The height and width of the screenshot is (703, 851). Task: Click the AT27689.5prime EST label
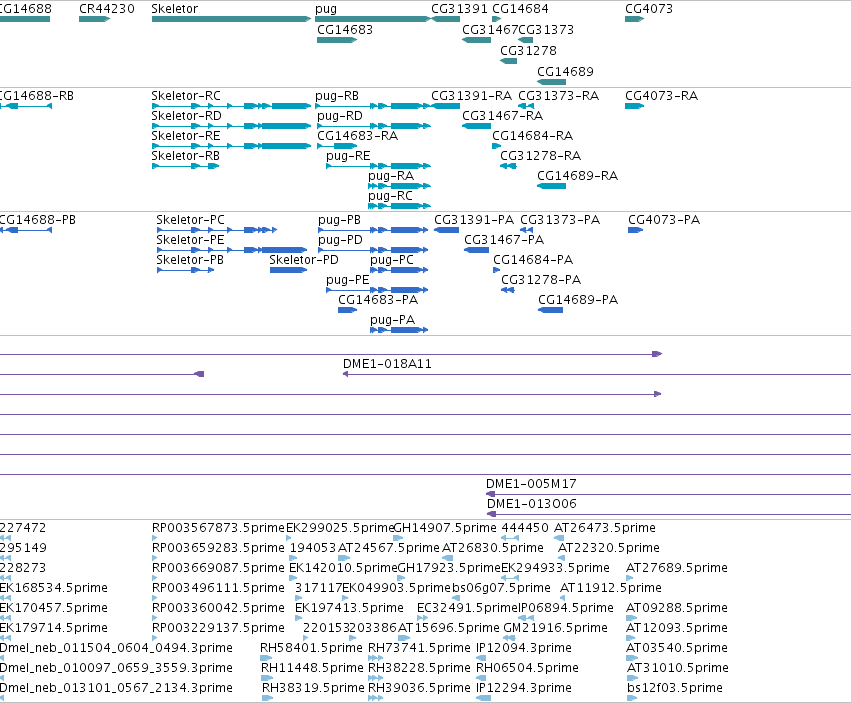[677, 568]
